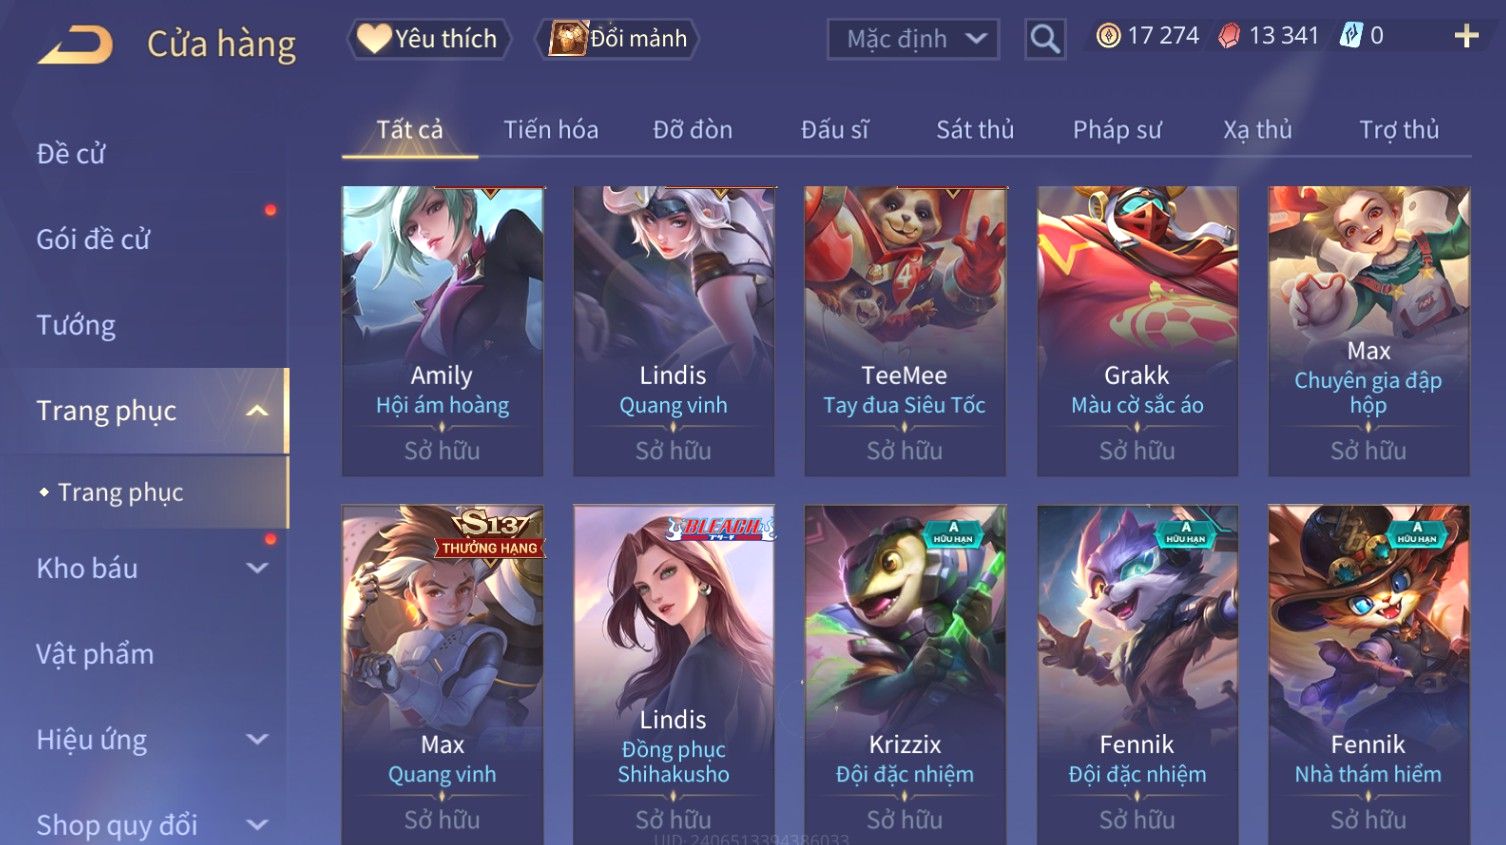
Task: Open Đổi mảnh fragment exchange
Action: coord(617,39)
